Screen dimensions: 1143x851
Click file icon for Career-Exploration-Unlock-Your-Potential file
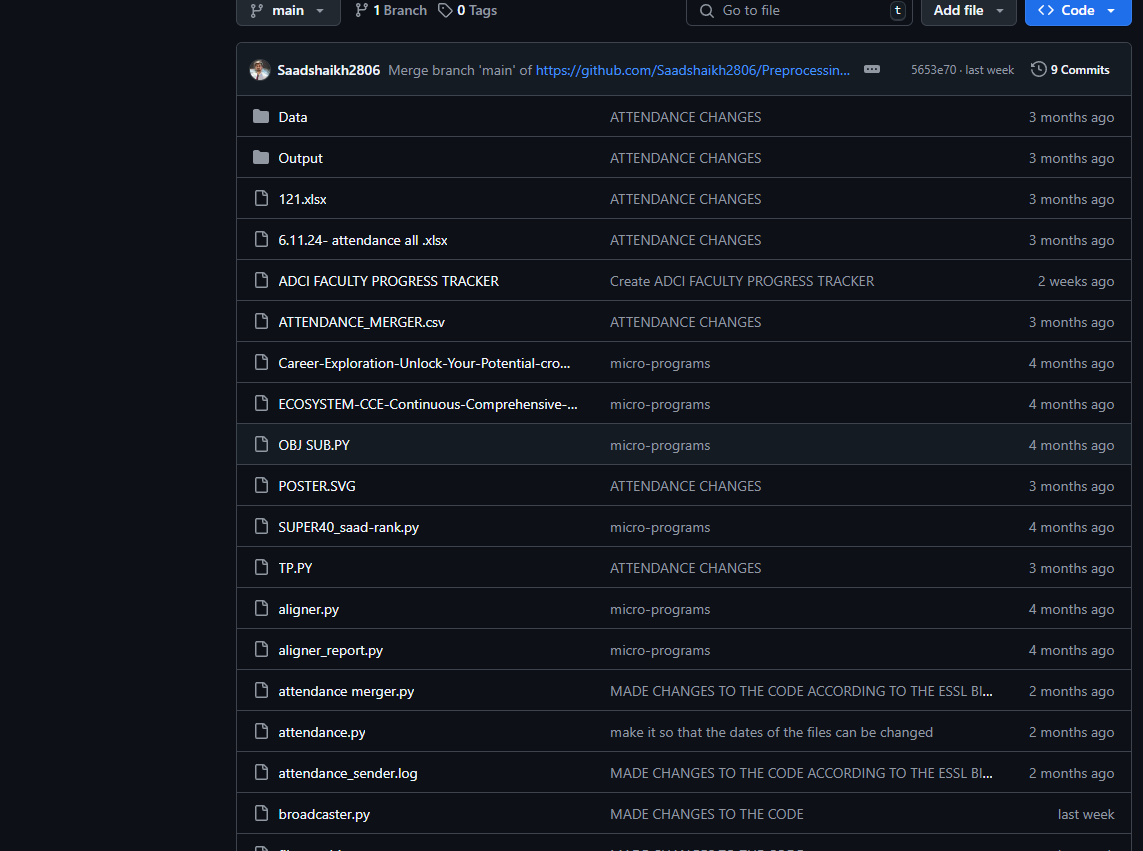[261, 362]
